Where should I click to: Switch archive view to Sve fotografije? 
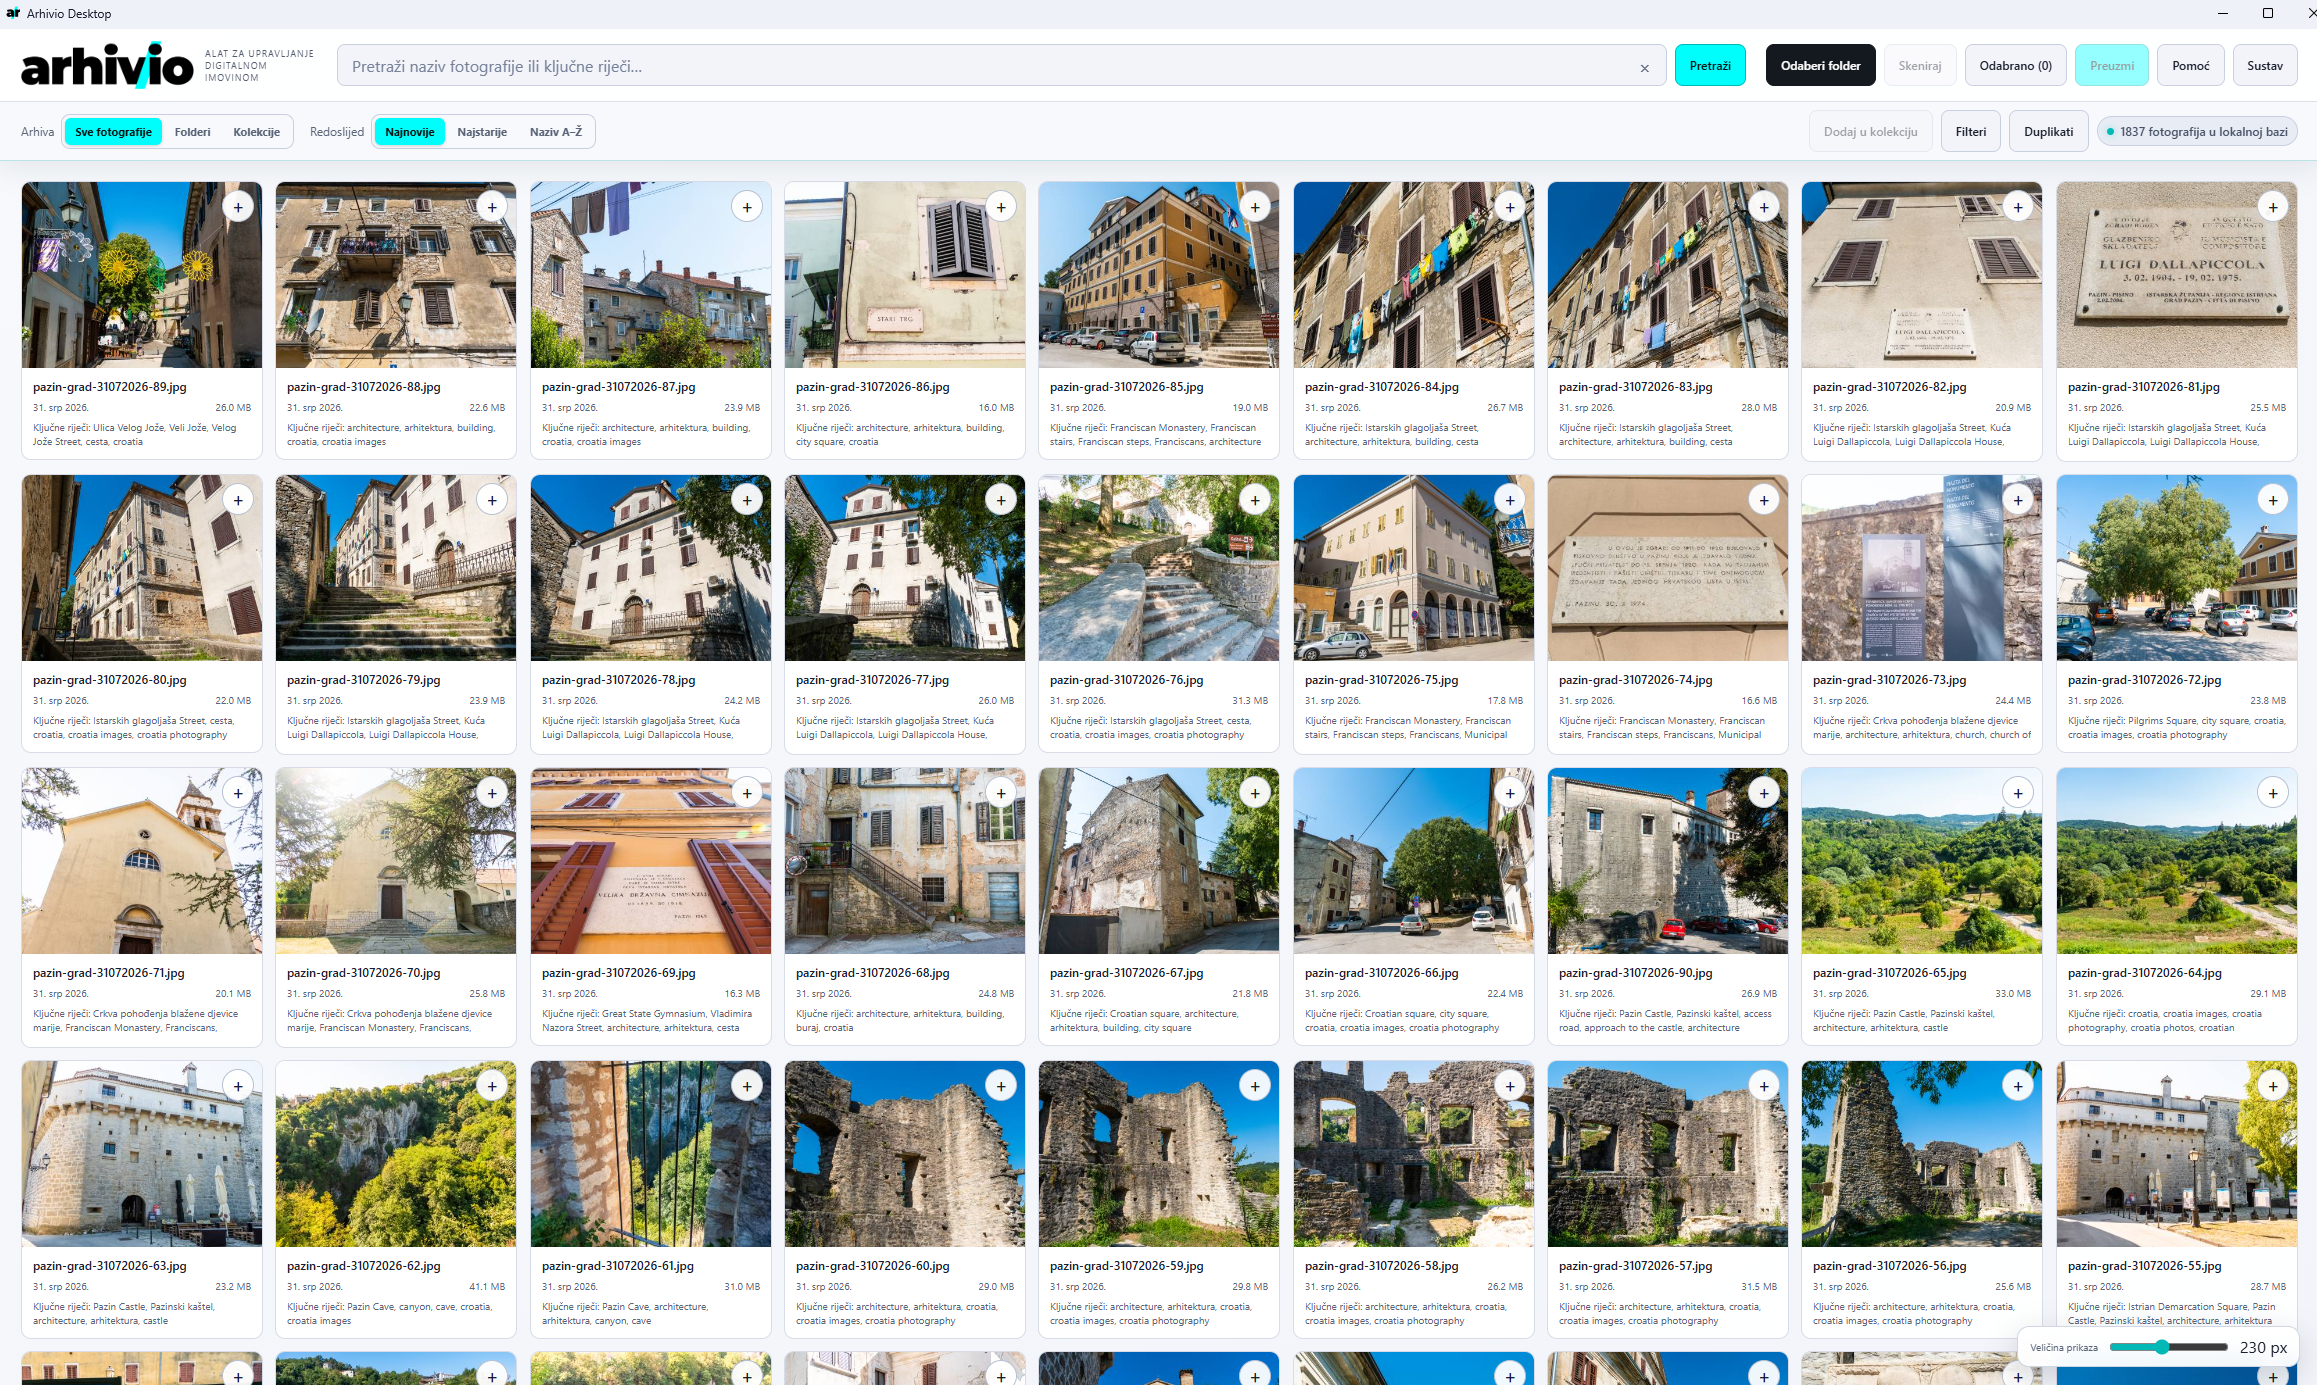(x=113, y=132)
